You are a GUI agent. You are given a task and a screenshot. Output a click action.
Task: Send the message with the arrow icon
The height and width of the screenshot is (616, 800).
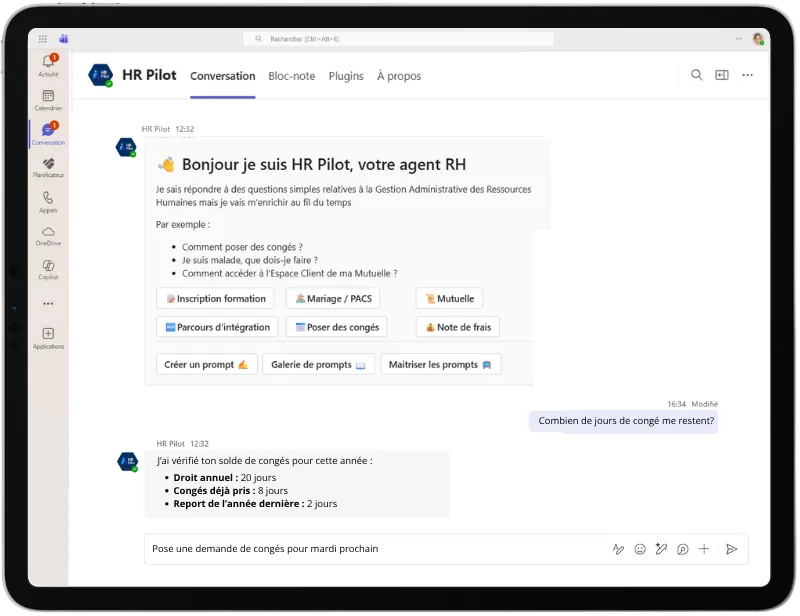click(732, 549)
